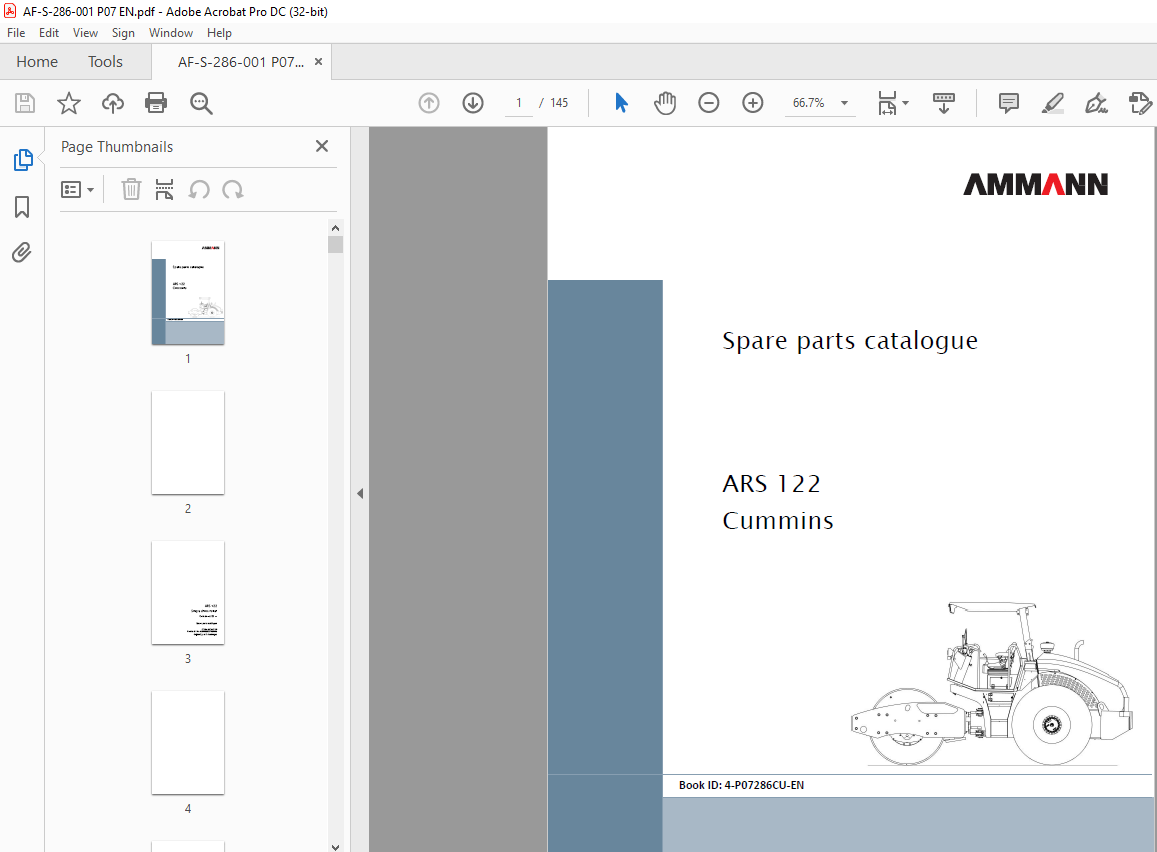This screenshot has height=852, width=1157.
Task: Zoom in with plus icon
Action: point(753,103)
